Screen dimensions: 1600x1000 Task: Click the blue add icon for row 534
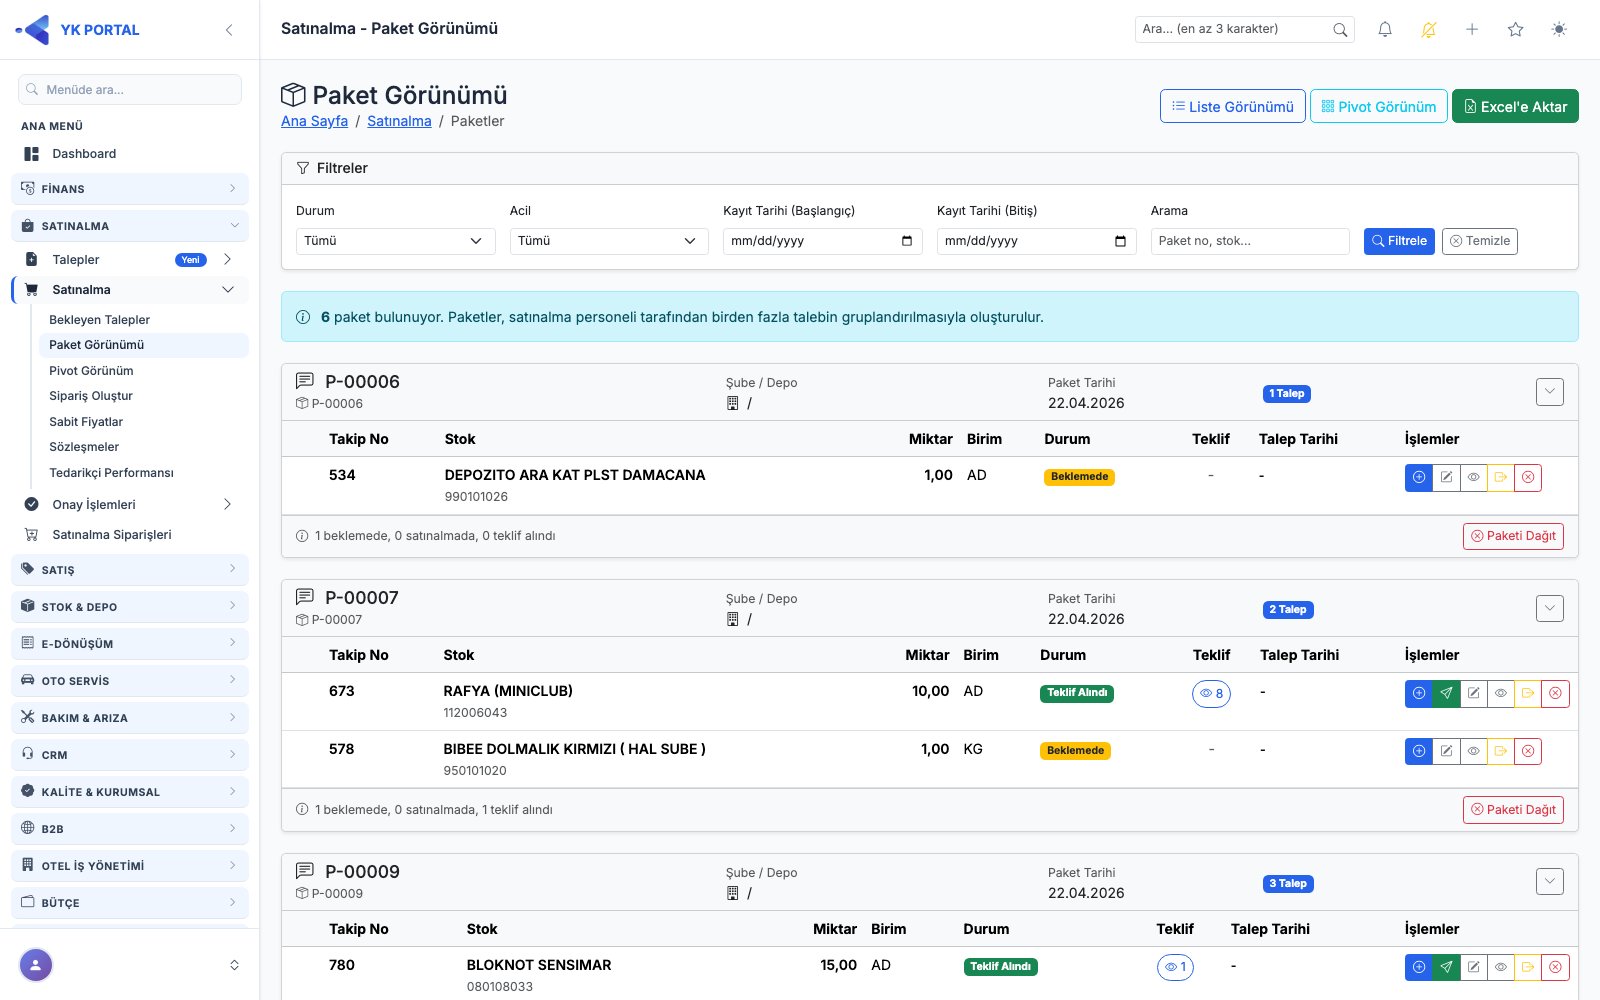pos(1419,478)
